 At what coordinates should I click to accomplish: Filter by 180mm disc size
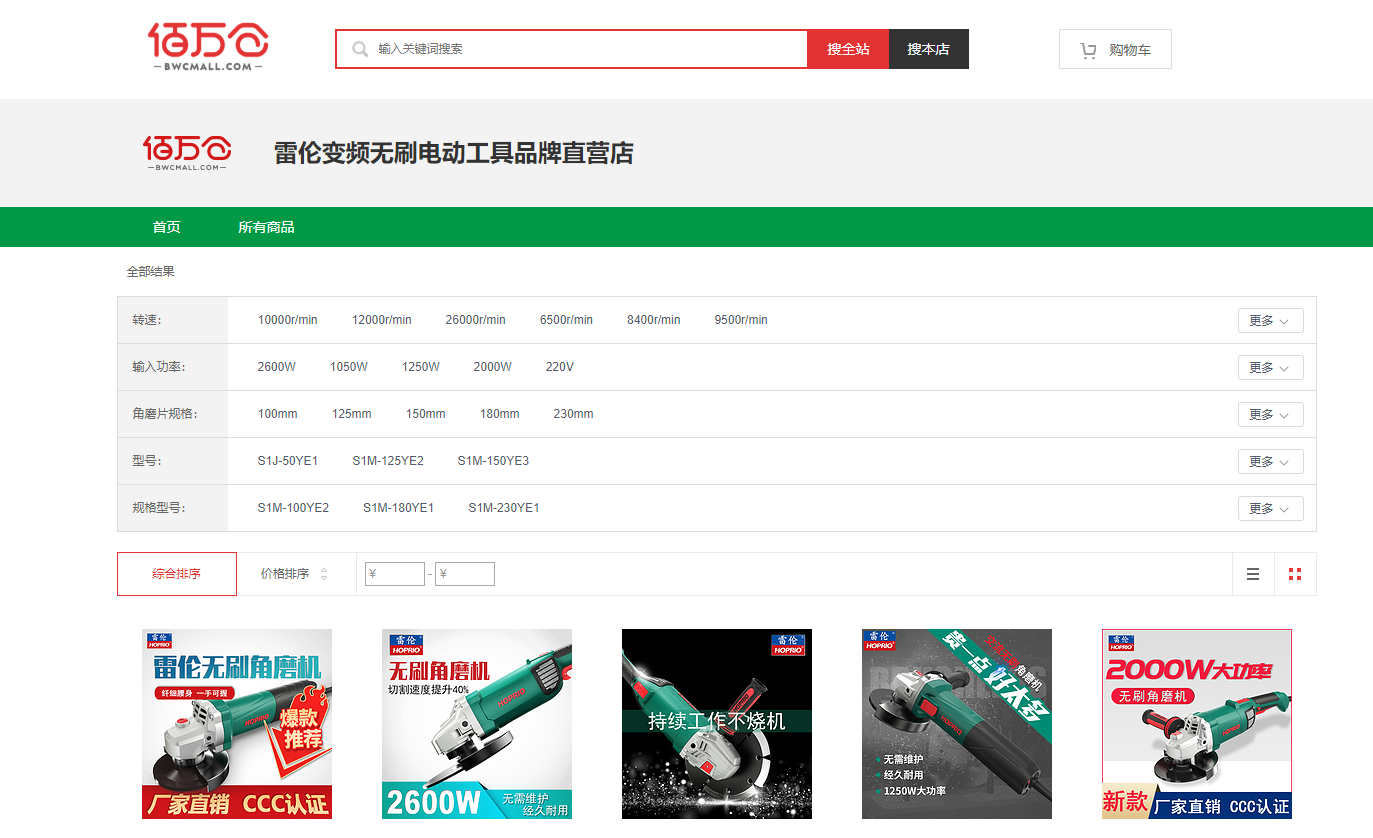point(500,414)
